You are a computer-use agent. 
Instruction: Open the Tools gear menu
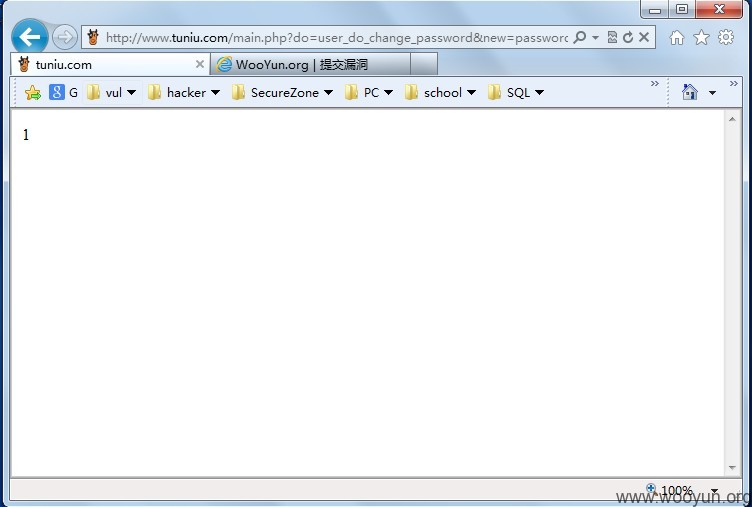(x=726, y=37)
